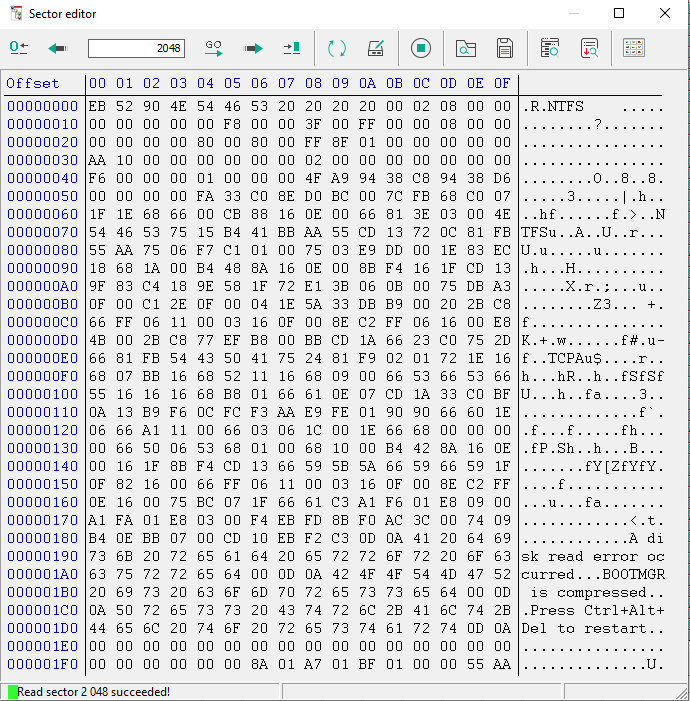
Task: Click the 55 byte in row 000001F0
Action: click(475, 664)
